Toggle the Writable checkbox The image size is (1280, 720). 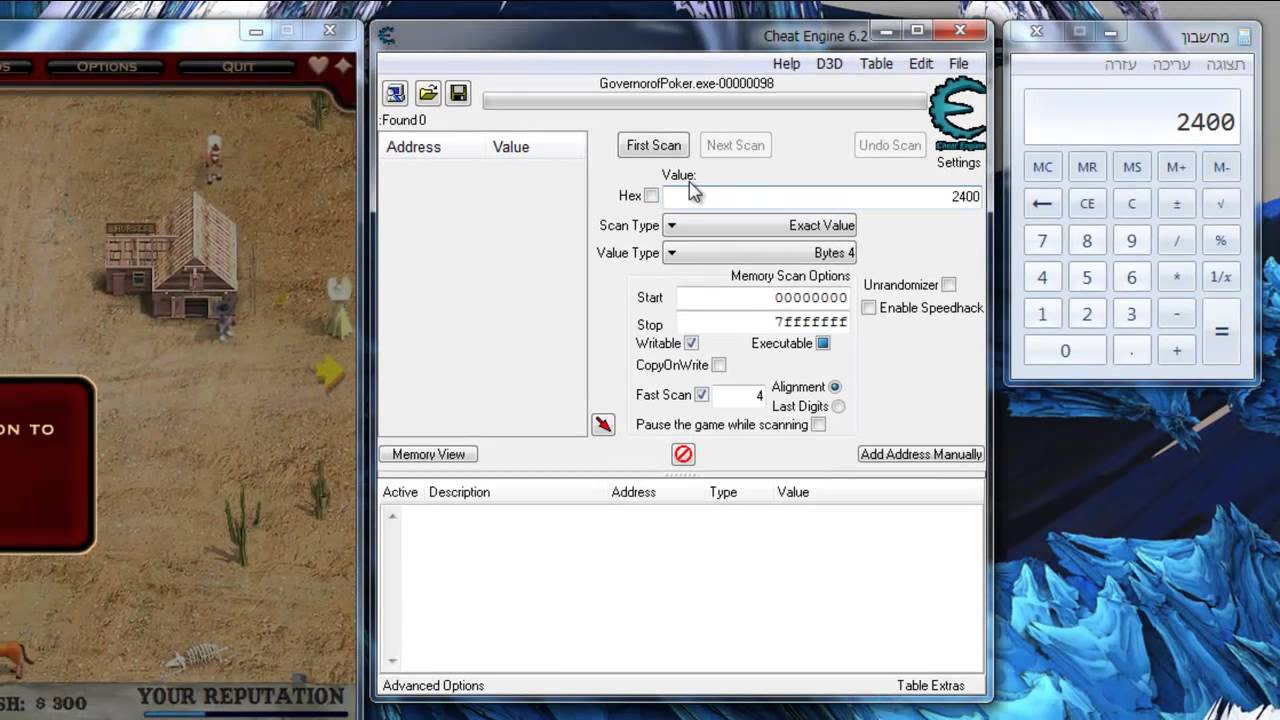coord(691,343)
